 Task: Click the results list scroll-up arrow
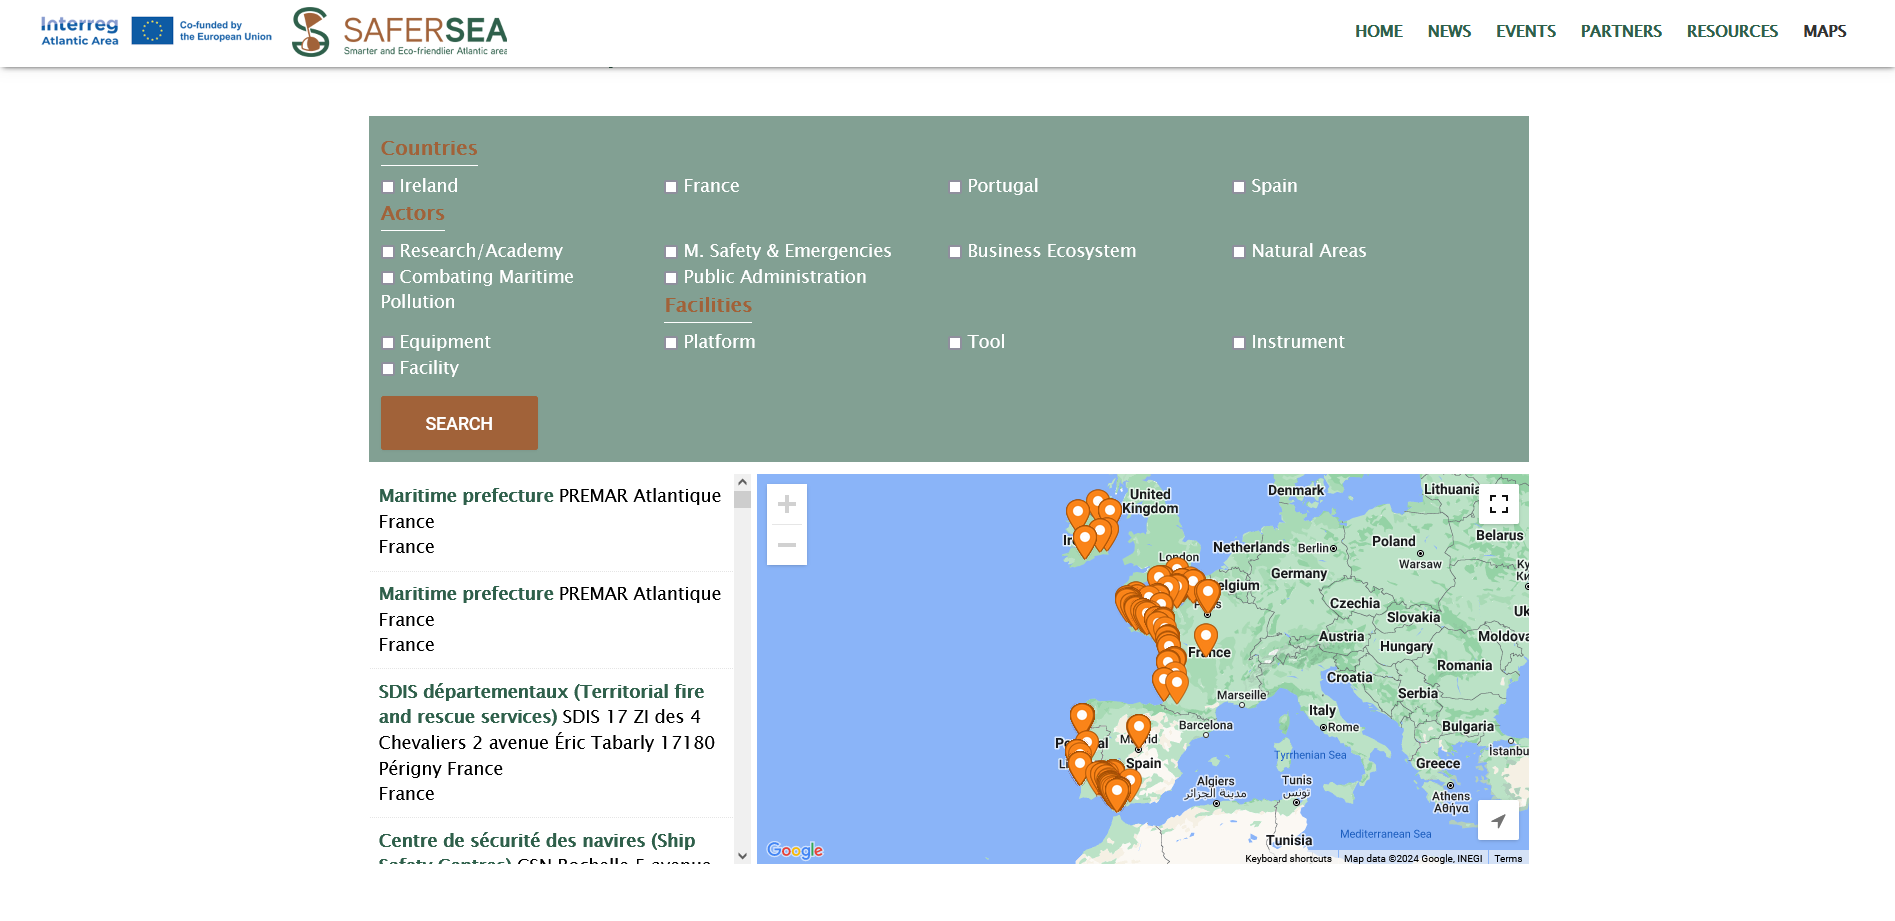[x=742, y=482]
